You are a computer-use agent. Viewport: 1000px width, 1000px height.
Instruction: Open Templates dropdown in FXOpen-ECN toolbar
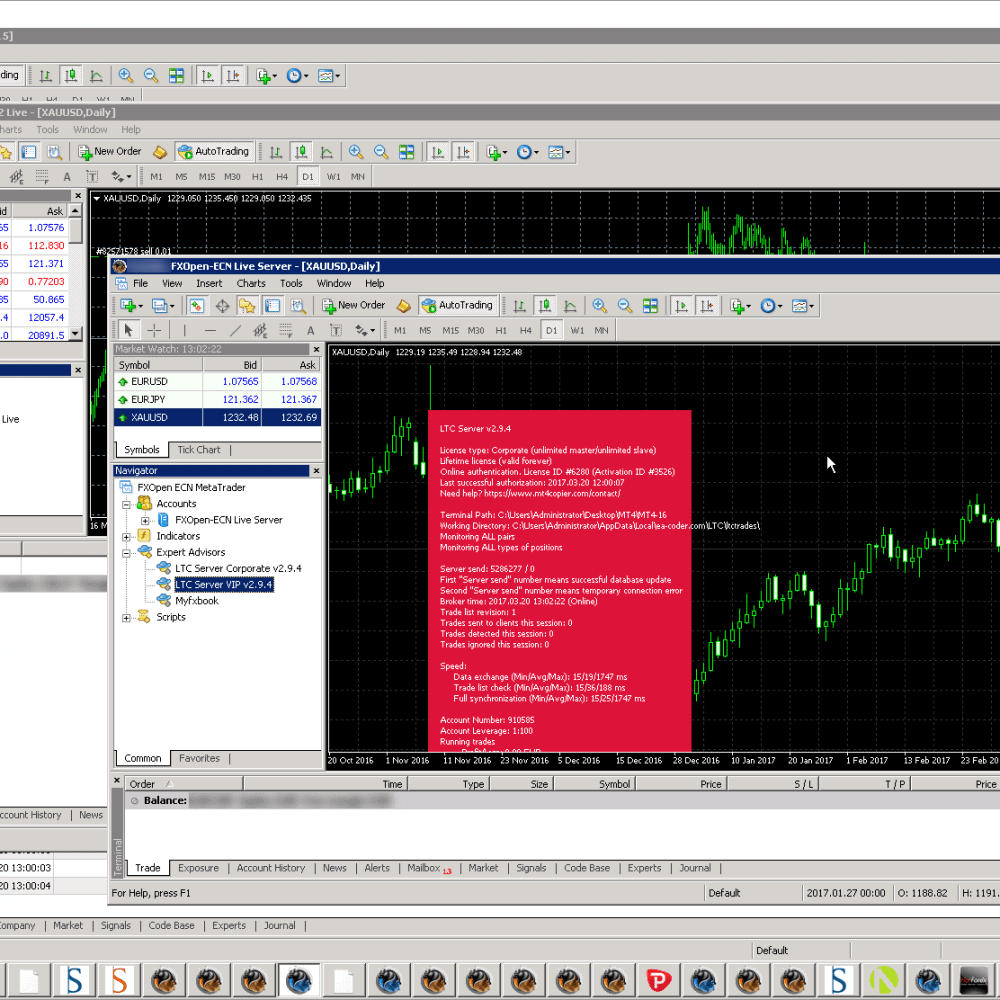click(x=803, y=306)
